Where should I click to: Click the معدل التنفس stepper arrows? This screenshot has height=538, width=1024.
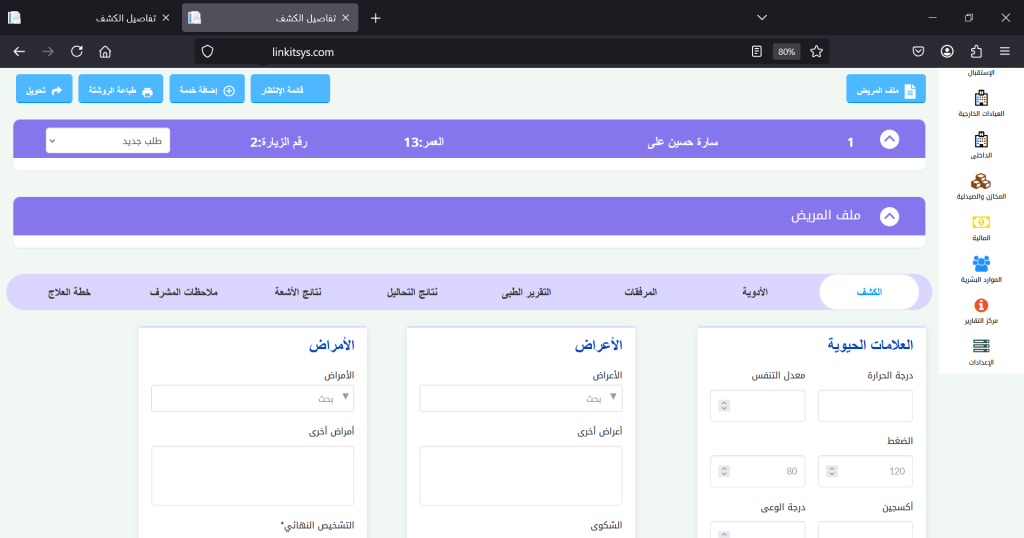(x=724, y=406)
